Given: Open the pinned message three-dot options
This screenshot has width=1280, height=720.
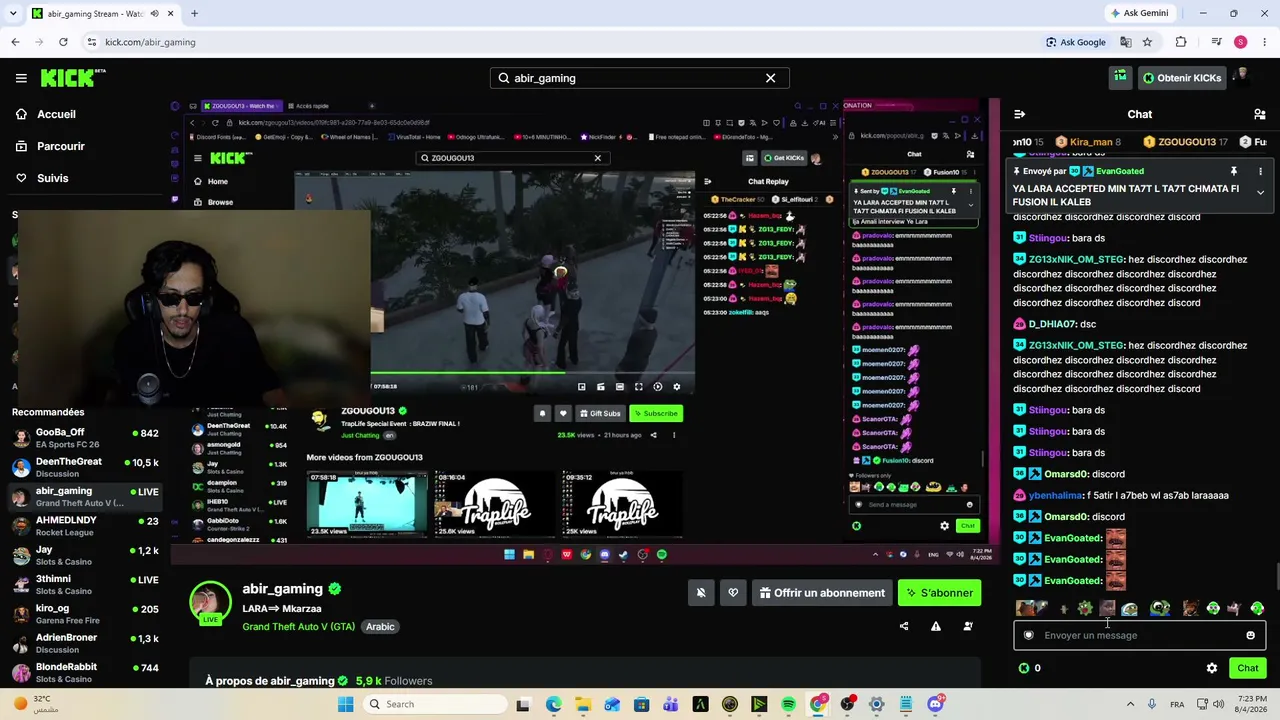Looking at the screenshot, I should [x=1260, y=171].
